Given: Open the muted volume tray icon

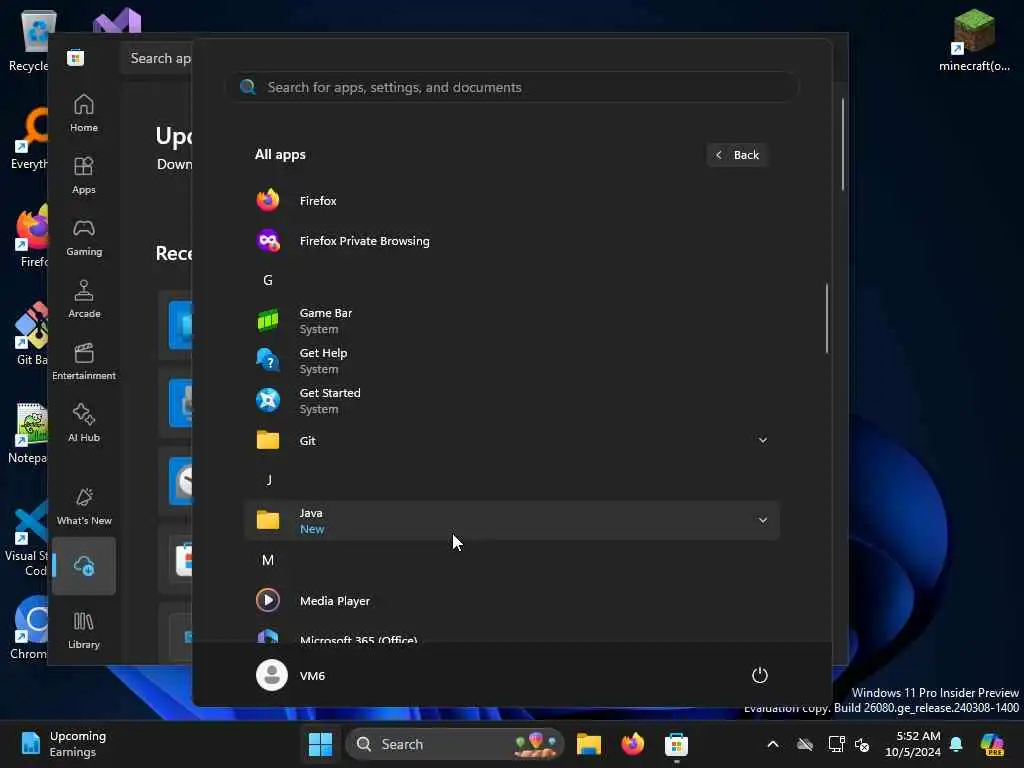Looking at the screenshot, I should point(862,744).
